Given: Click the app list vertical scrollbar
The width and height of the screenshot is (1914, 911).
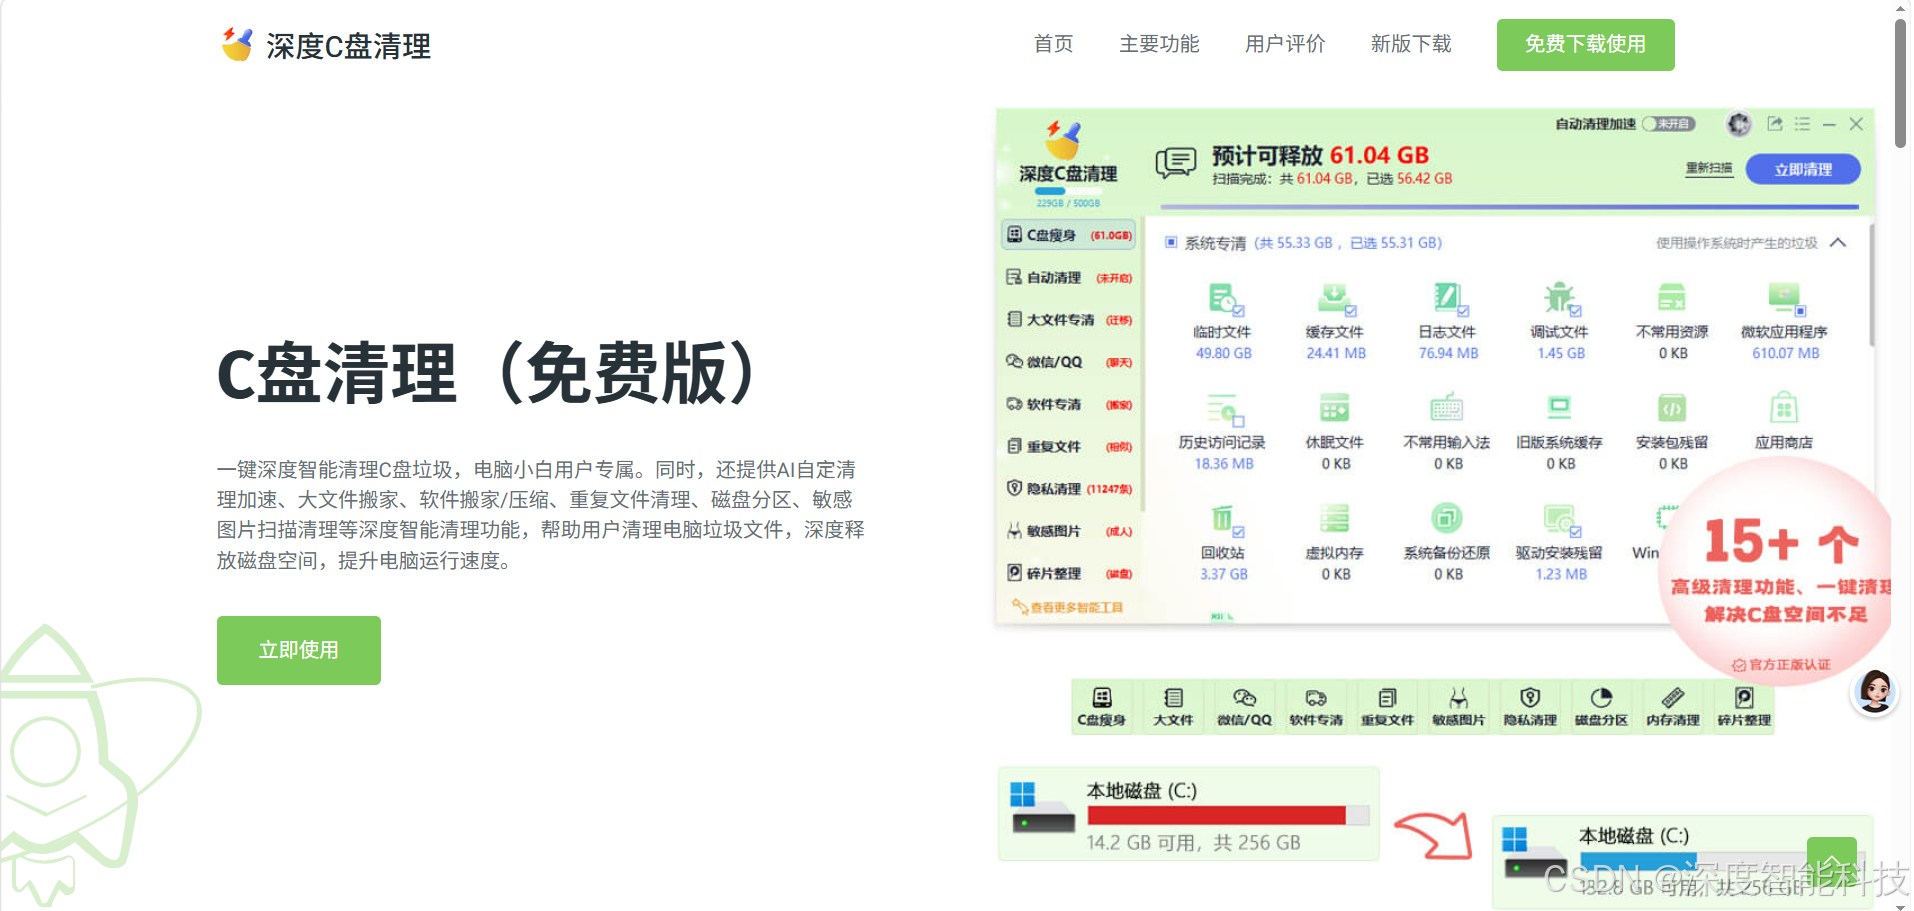Looking at the screenshot, I should 1871,285.
